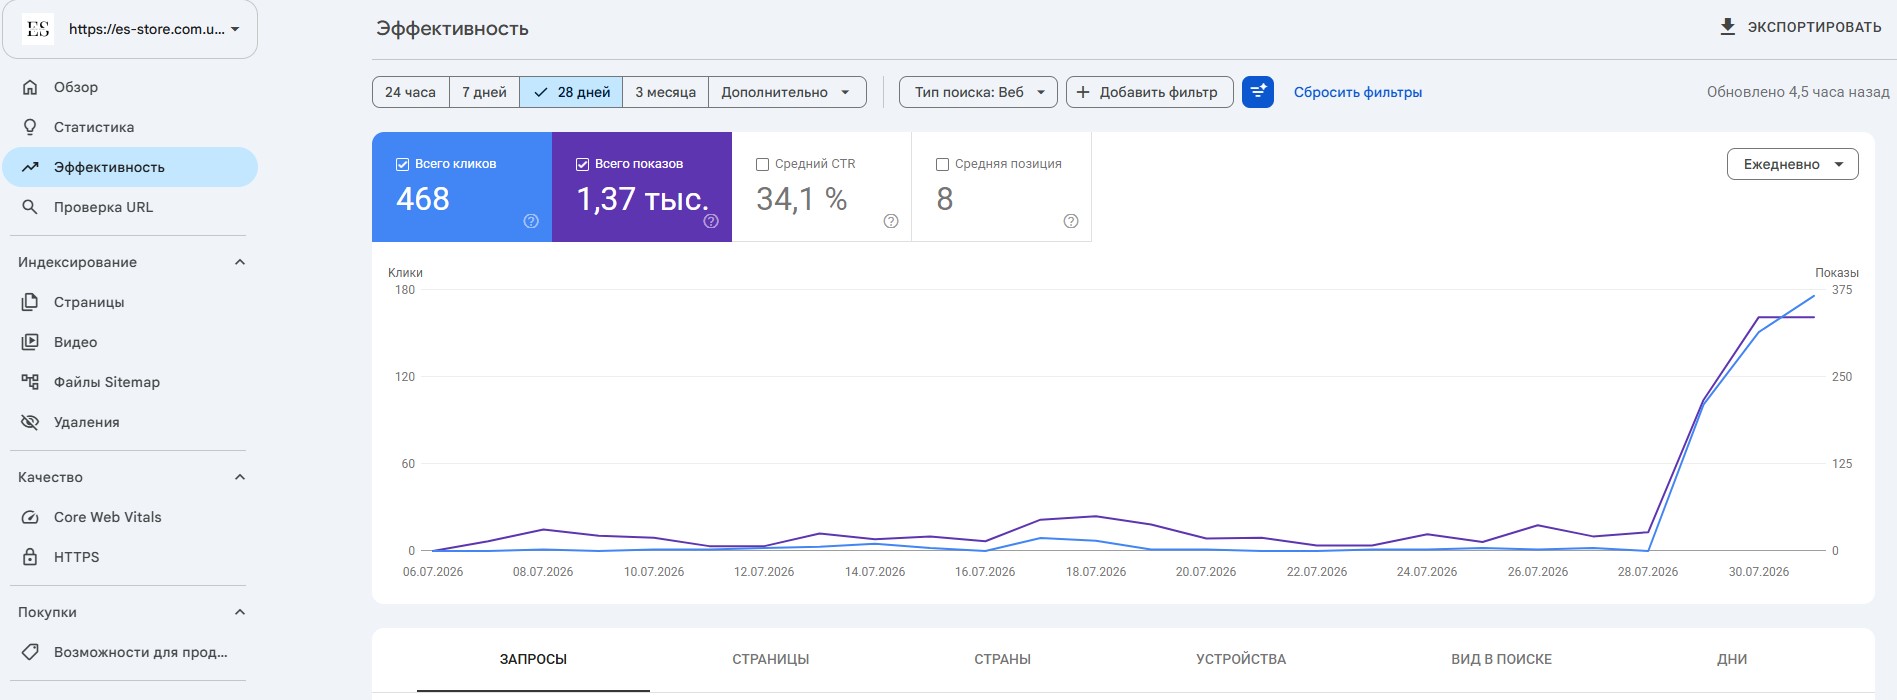The height and width of the screenshot is (700, 1897).
Task: Switch to the Дни tab
Action: 1732,659
